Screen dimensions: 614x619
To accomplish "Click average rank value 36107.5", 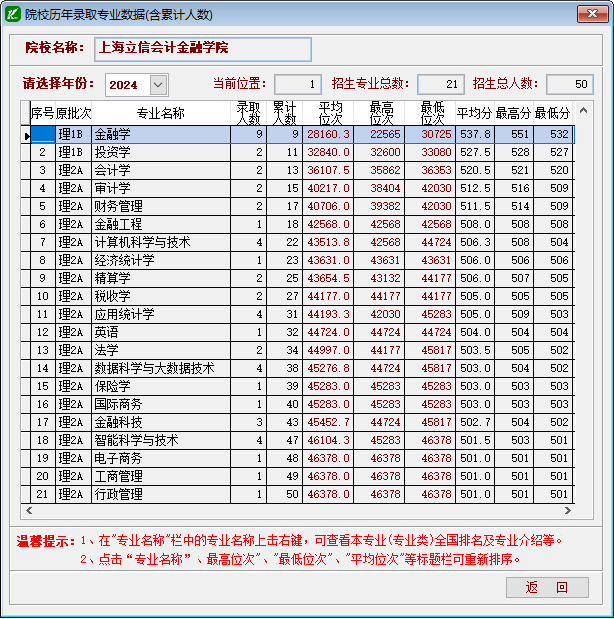I will click(x=328, y=171).
